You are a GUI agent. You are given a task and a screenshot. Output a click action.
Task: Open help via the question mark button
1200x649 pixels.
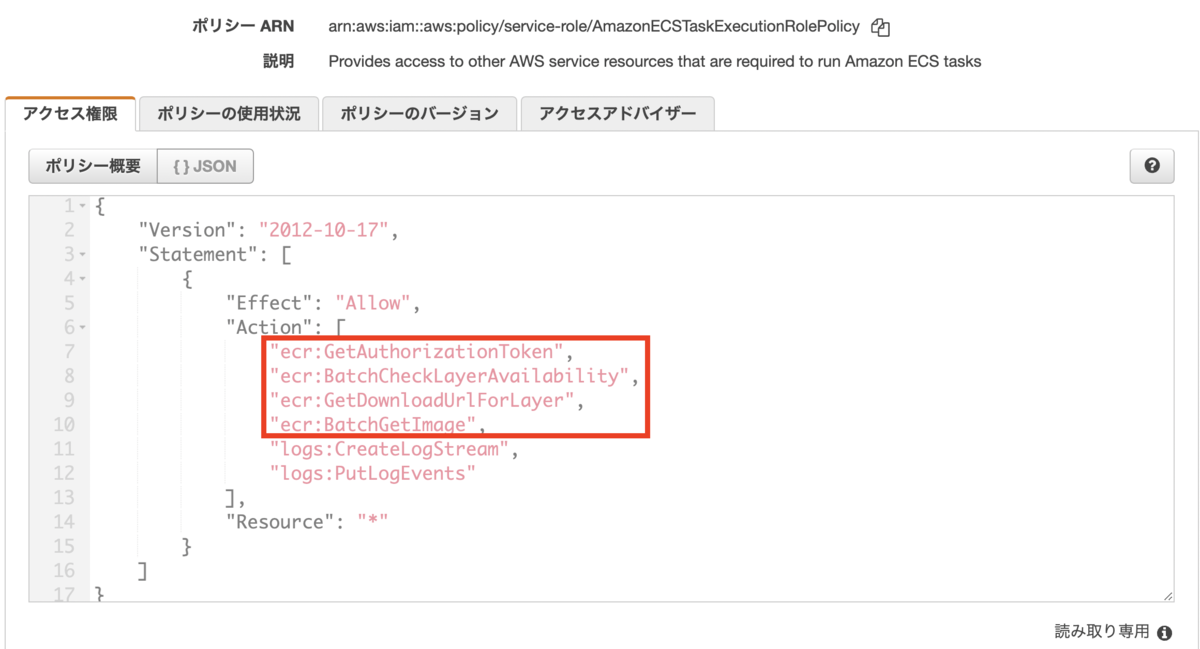1152,166
